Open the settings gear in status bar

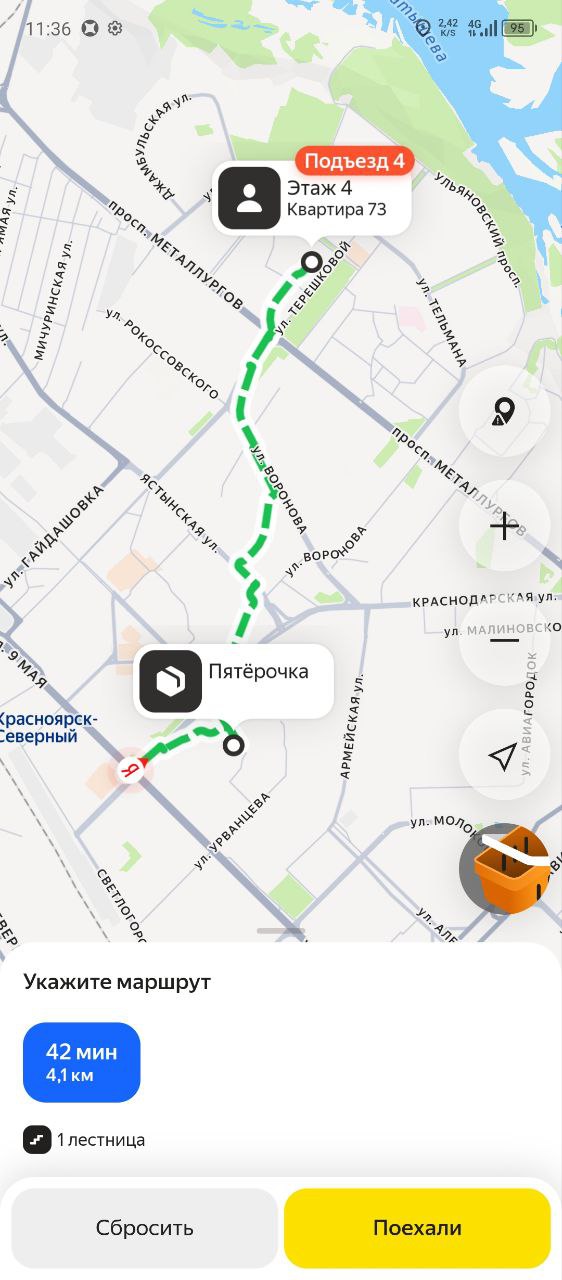pyautogui.click(x=115, y=28)
